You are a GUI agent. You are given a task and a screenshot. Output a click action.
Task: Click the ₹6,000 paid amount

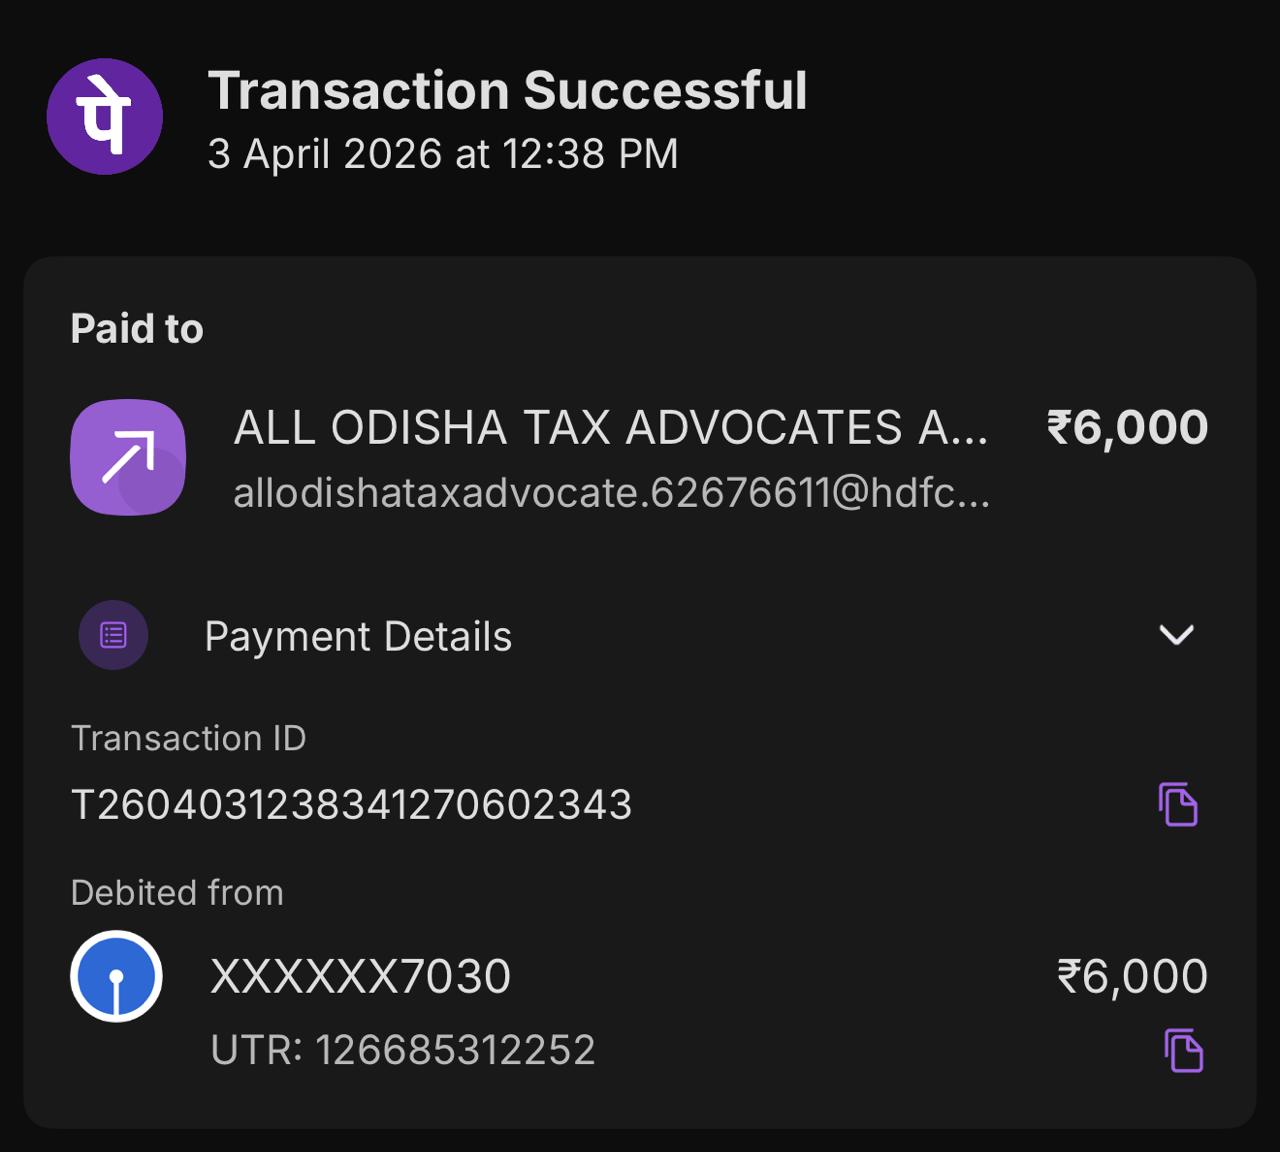coord(1127,428)
